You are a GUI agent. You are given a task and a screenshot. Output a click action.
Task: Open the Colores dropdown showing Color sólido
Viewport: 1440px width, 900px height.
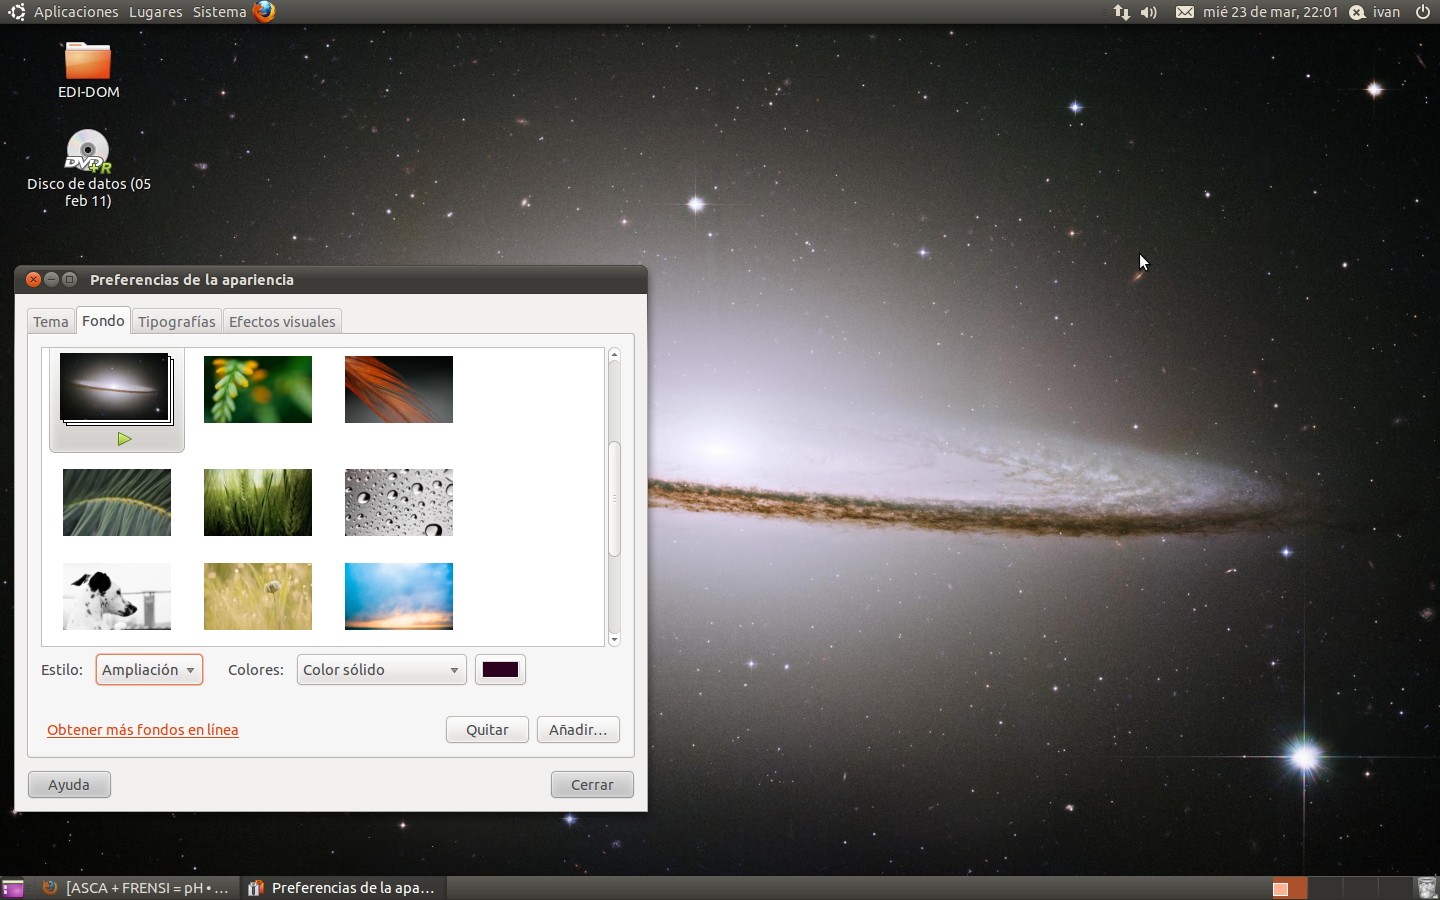click(381, 670)
